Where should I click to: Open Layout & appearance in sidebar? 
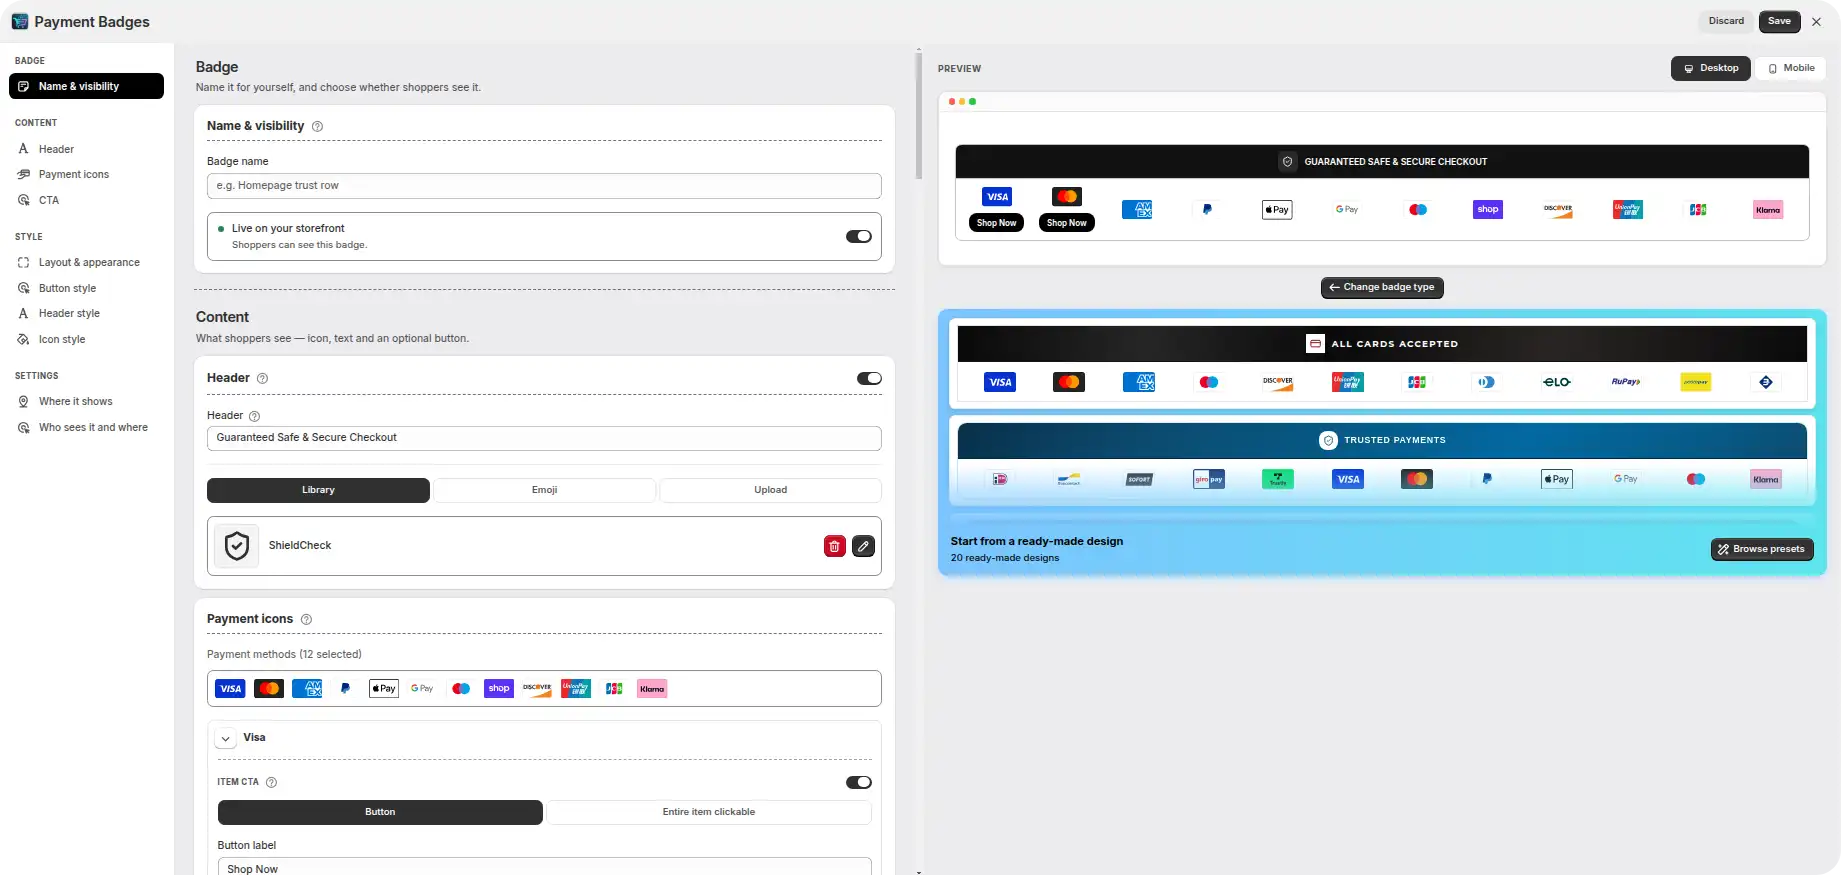[x=89, y=263]
